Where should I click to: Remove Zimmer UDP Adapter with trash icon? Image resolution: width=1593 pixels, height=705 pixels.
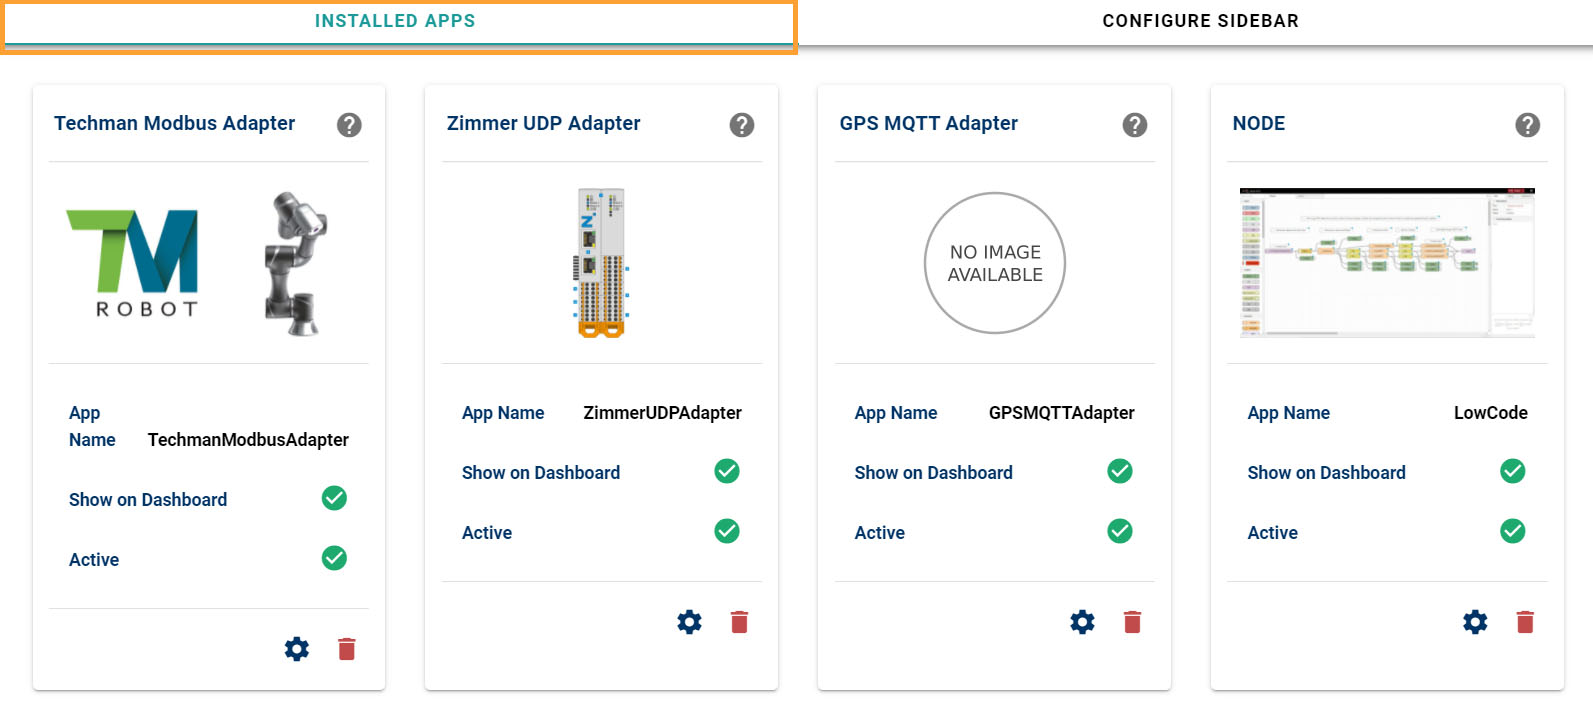740,622
